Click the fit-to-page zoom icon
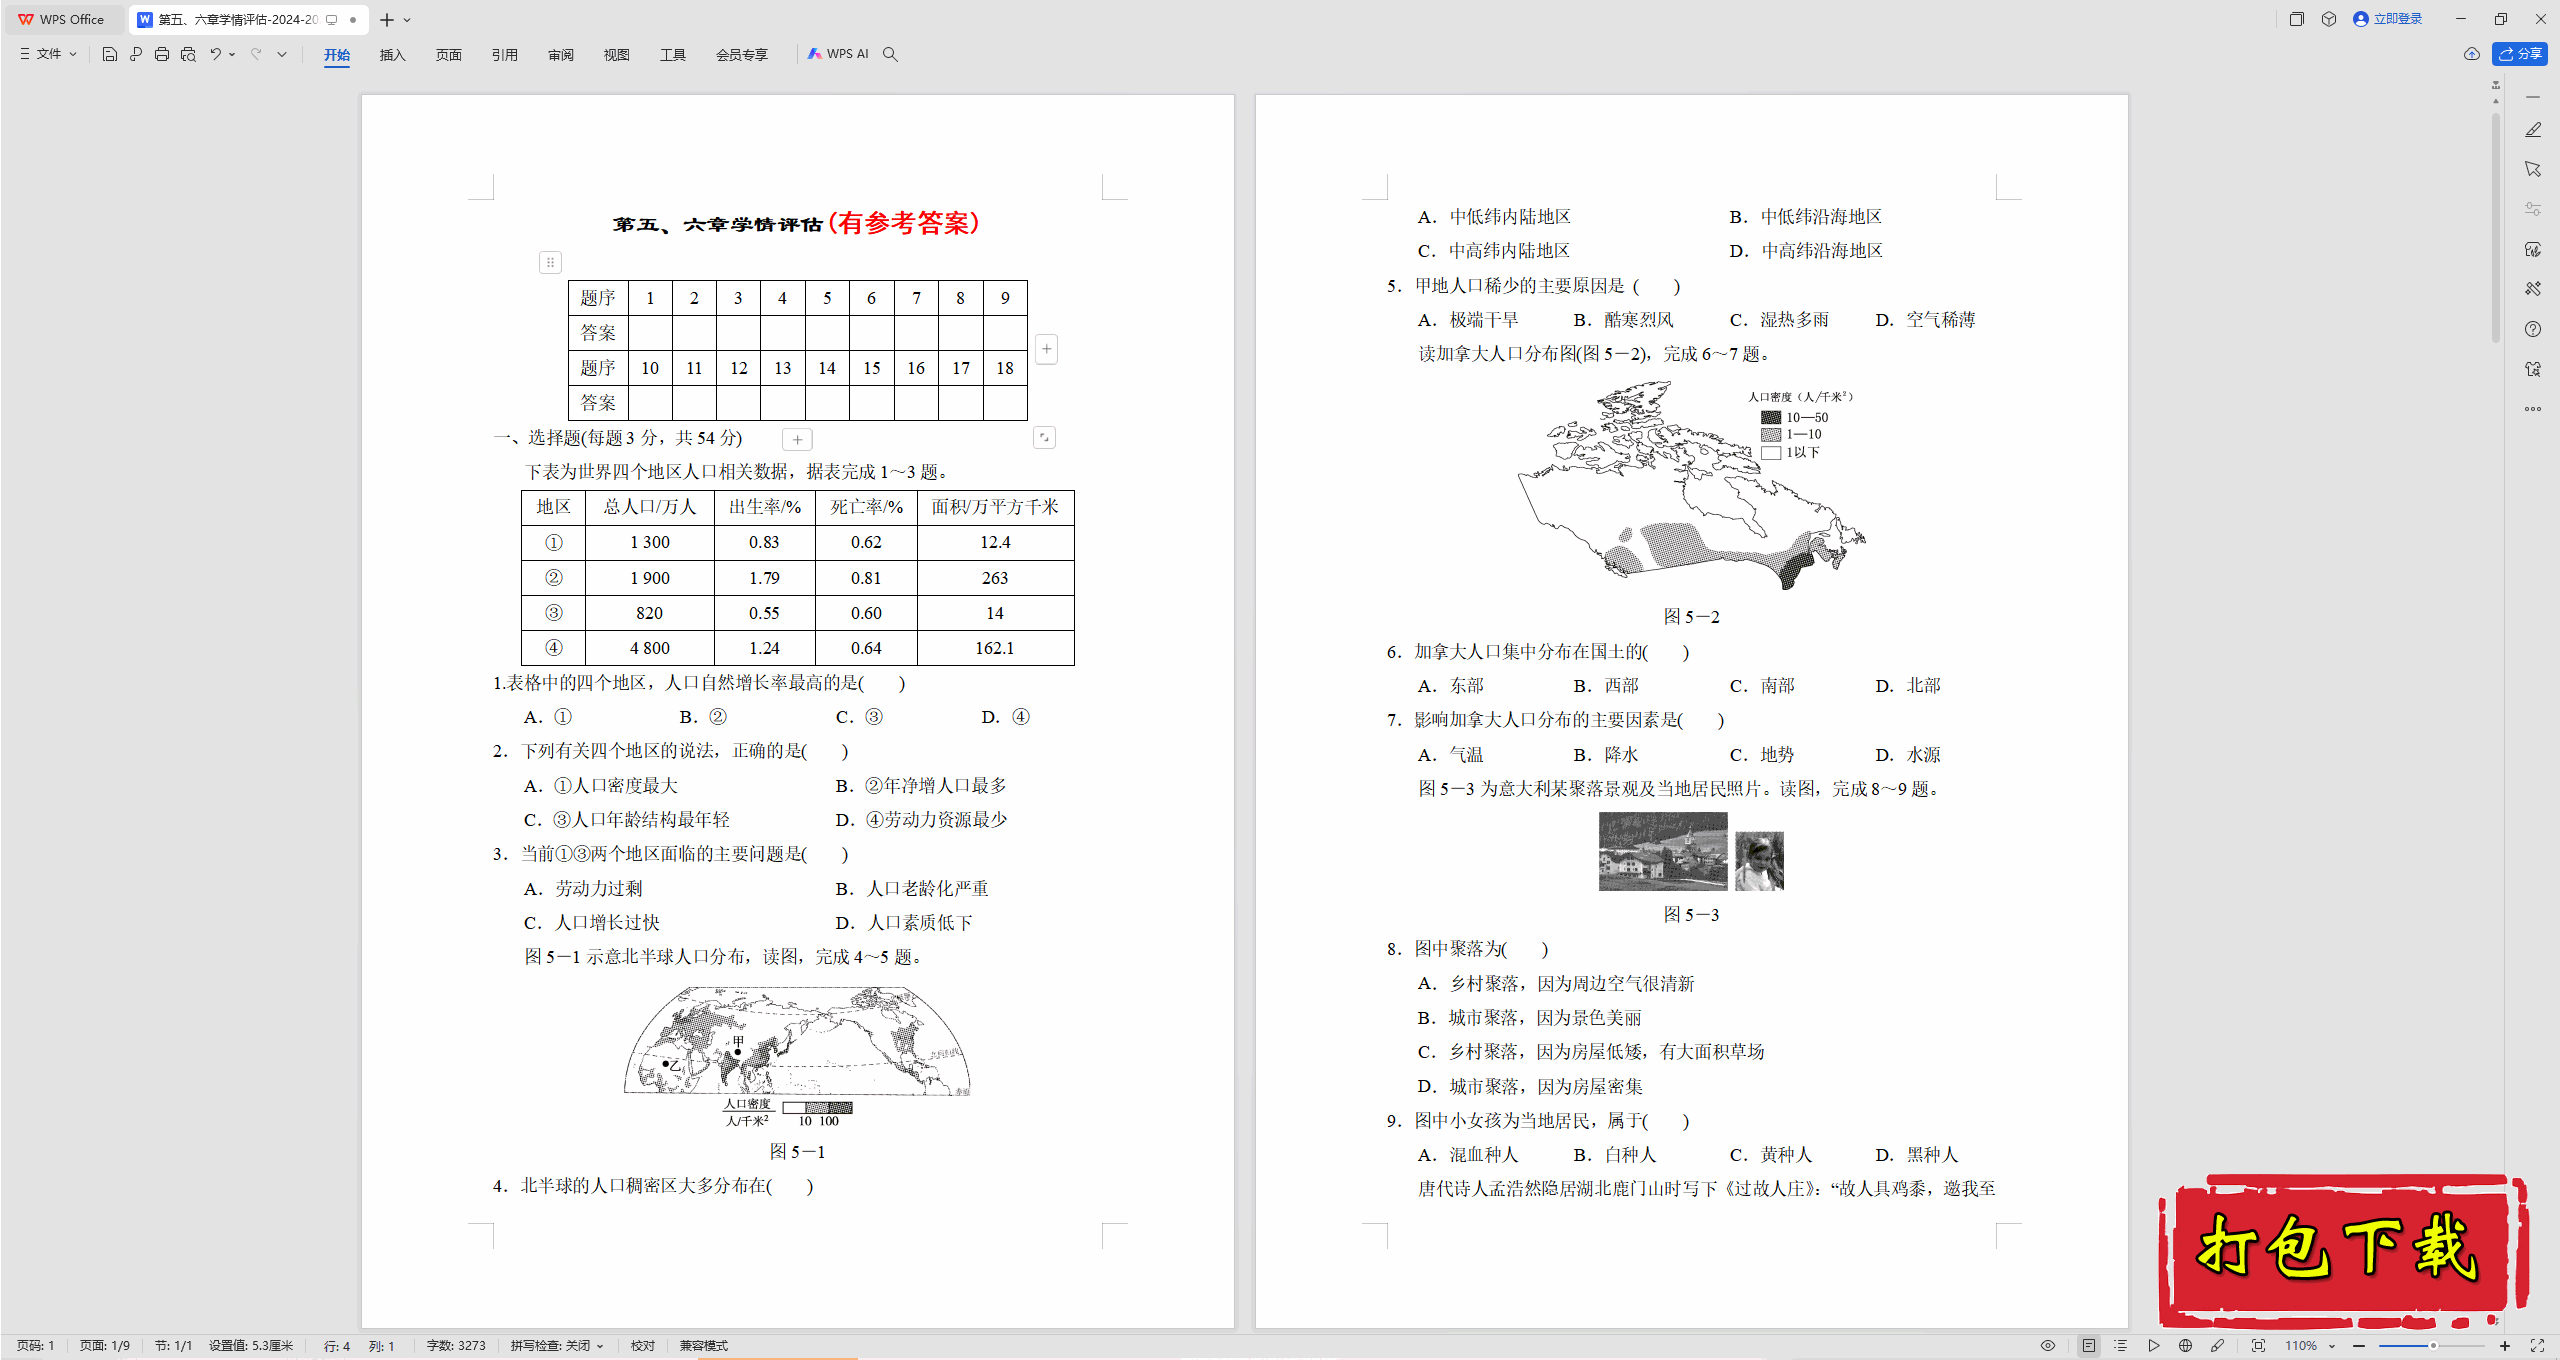The image size is (2560, 1360). (x=2258, y=1346)
